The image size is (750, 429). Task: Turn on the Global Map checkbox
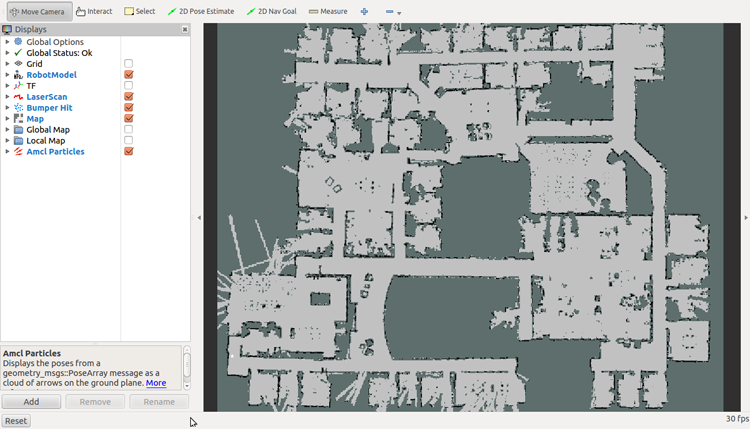click(129, 130)
